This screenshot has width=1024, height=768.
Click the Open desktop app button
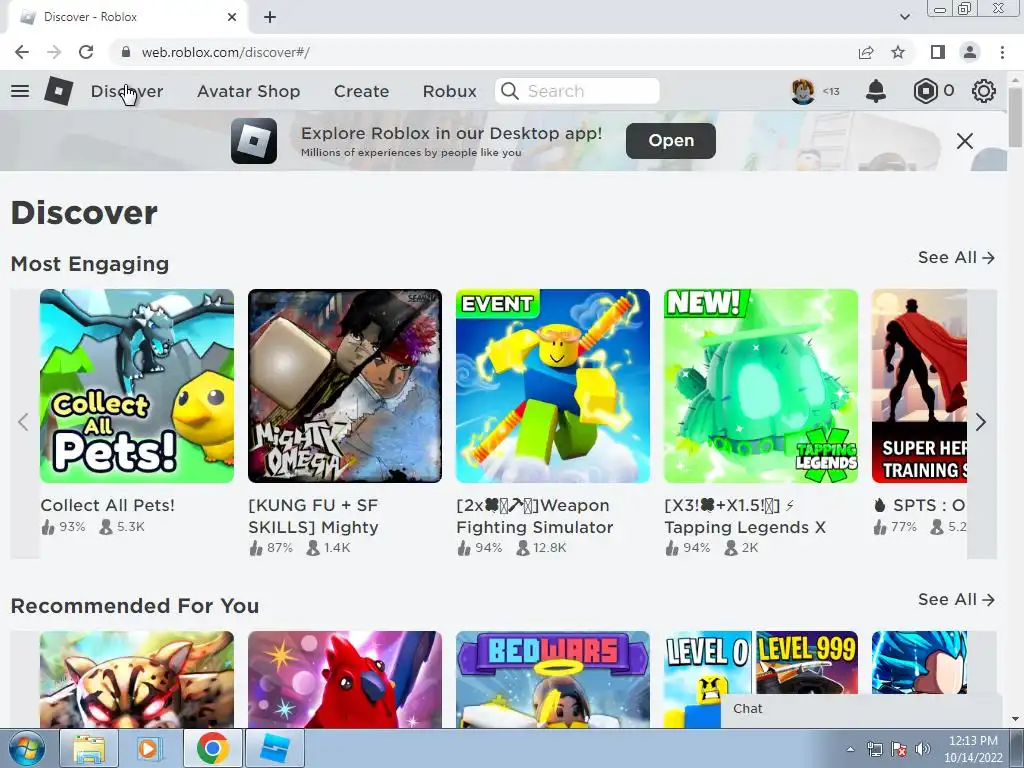[671, 140]
